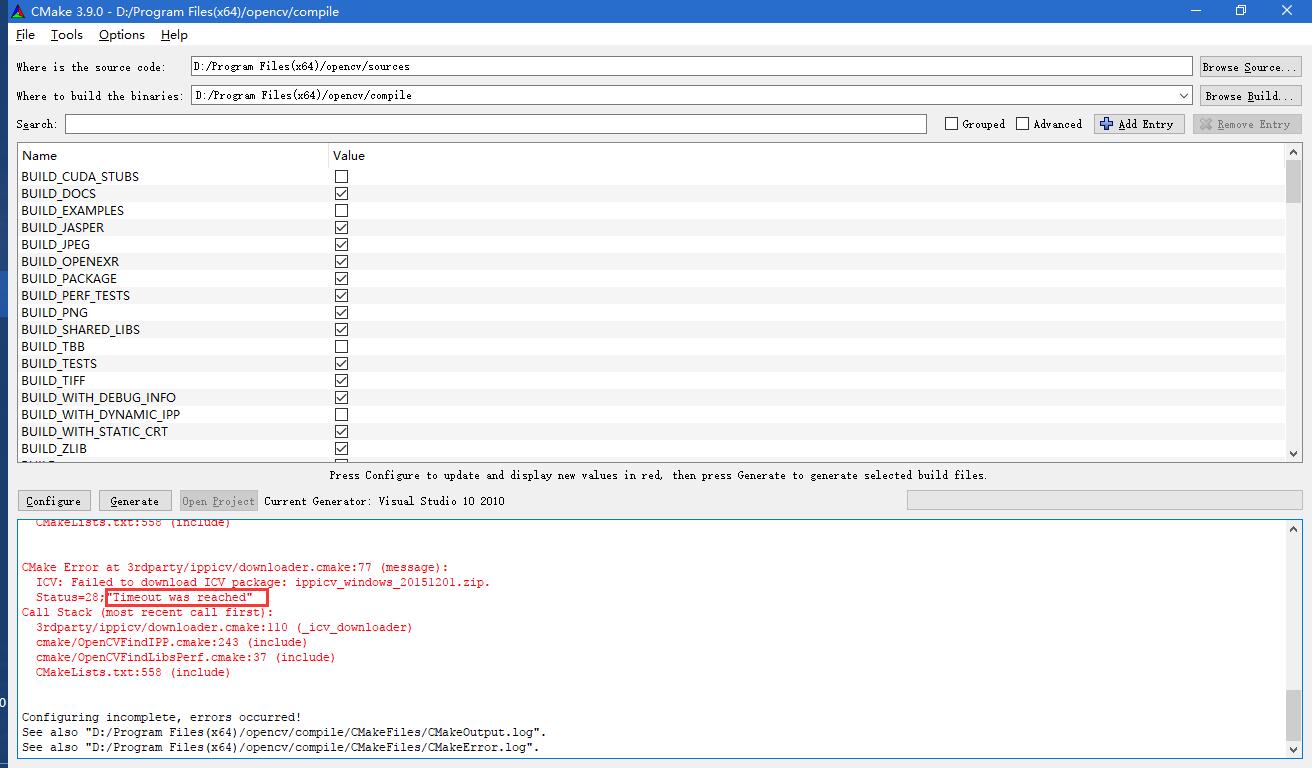Uncheck BUILD_WITH_DEBUG_INFO checkbox
Viewport: 1312px width, 768px height.
[x=341, y=397]
